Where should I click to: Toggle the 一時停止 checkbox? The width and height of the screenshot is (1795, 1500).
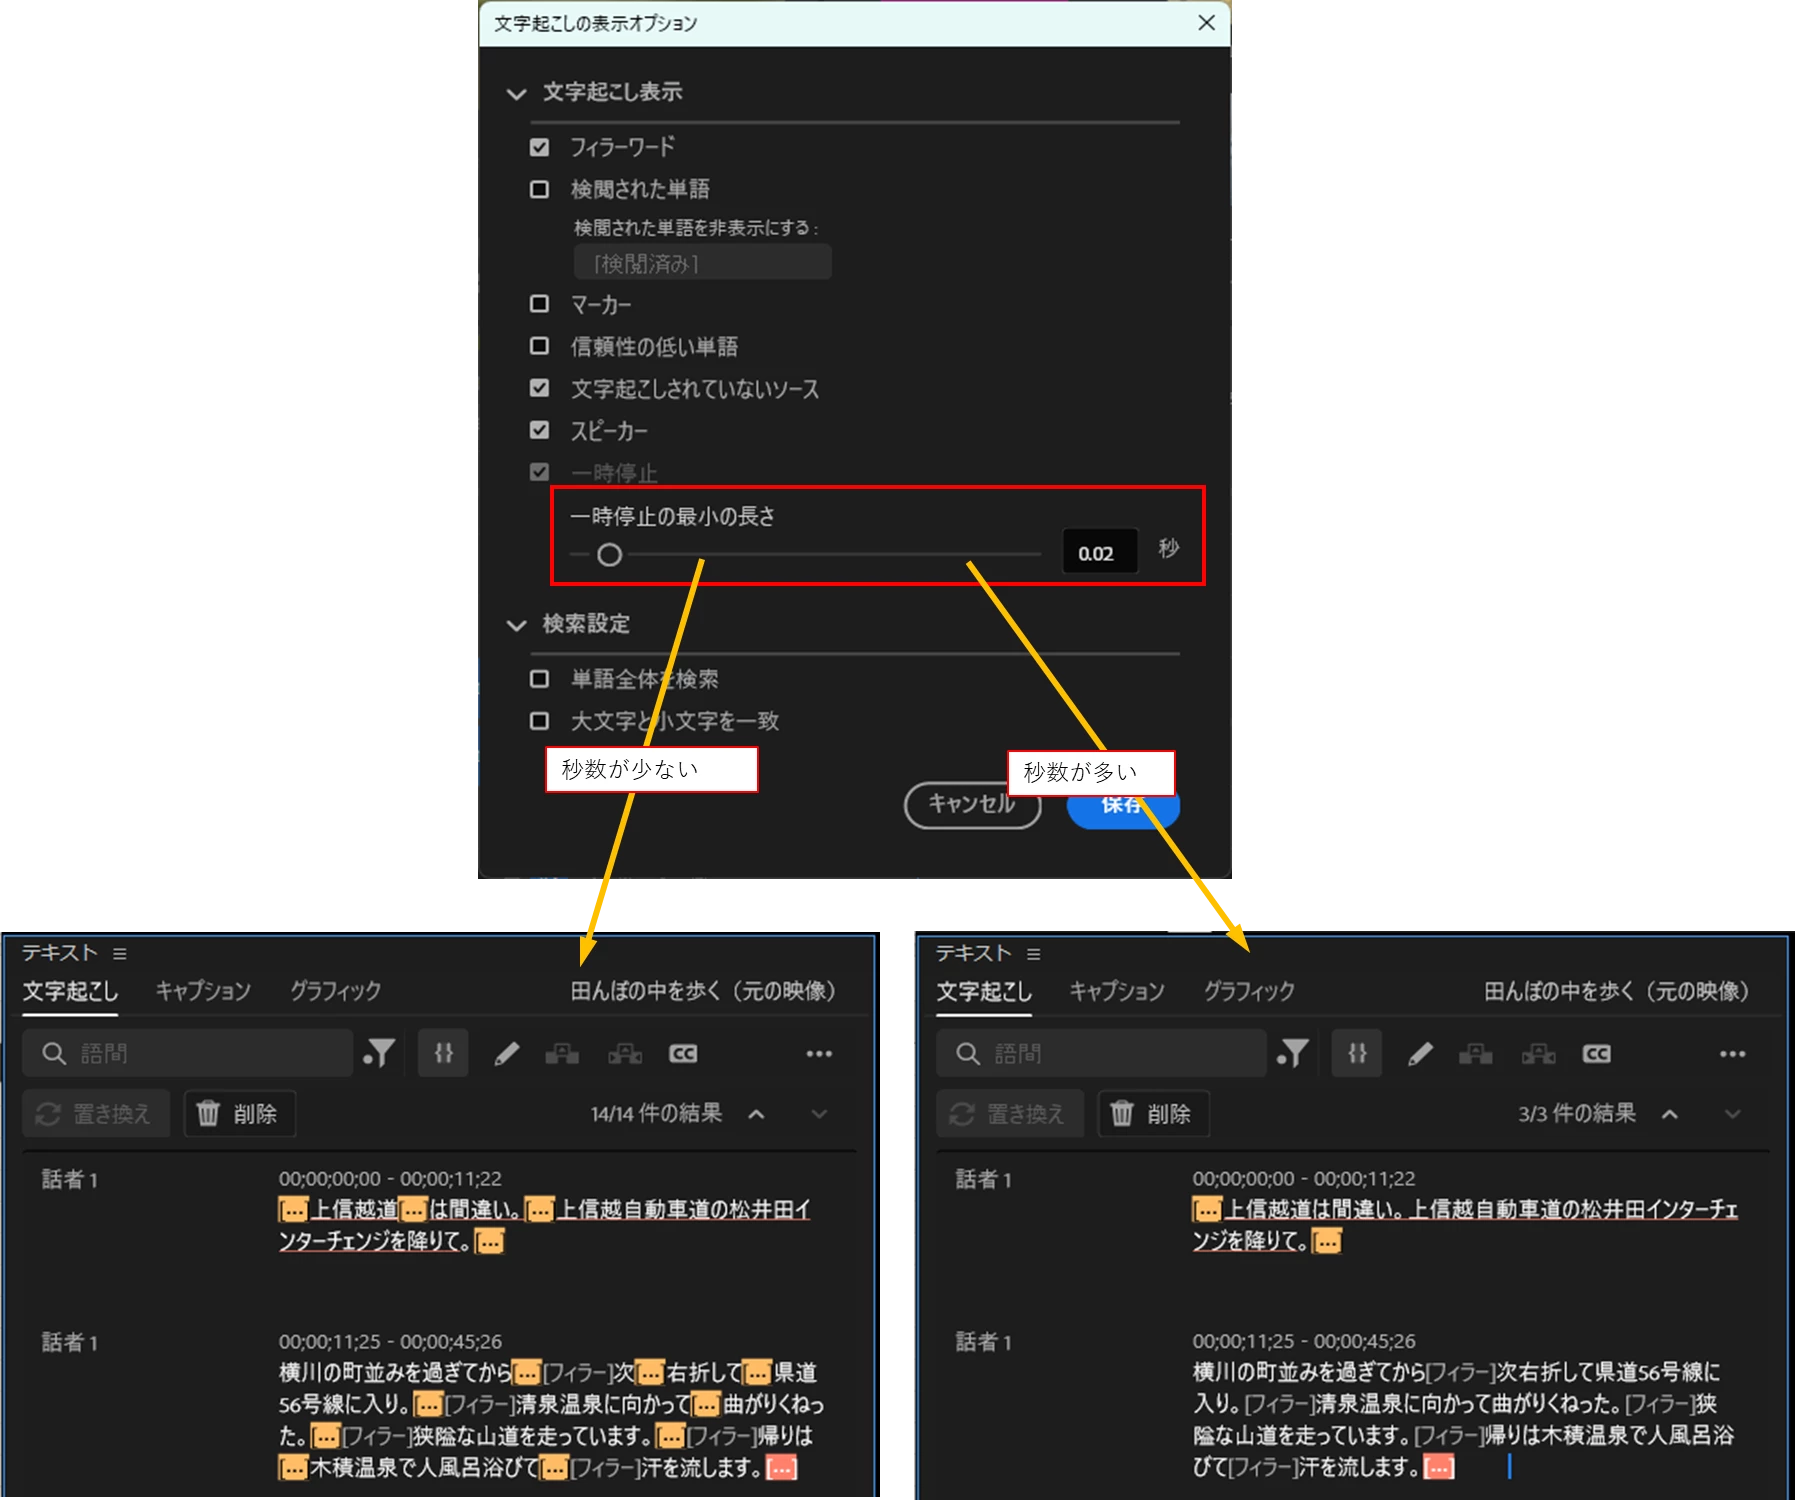point(539,471)
